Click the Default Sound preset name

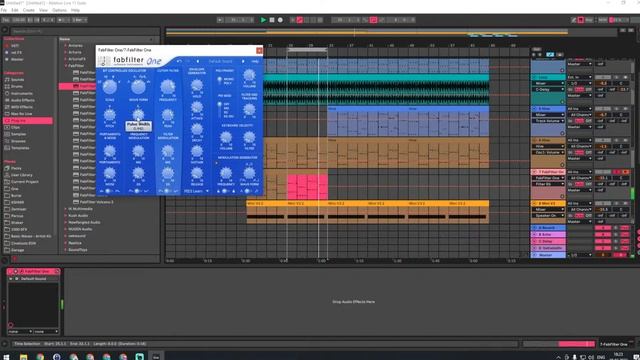tap(220, 62)
